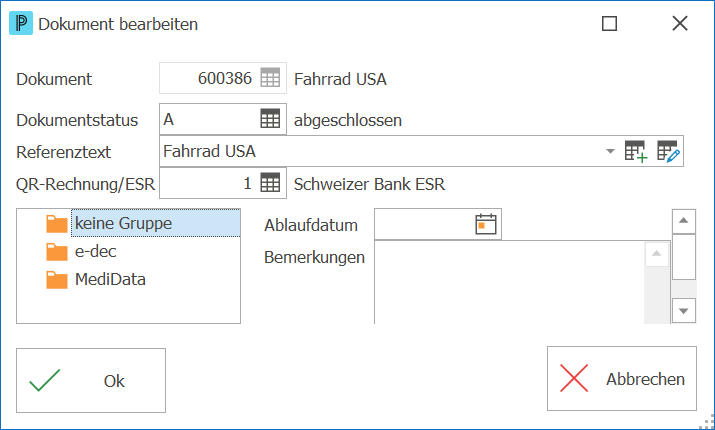Image resolution: width=715 pixels, height=430 pixels.
Task: Open lookup table icon in Dokument field
Action: pyautogui.click(x=270, y=78)
